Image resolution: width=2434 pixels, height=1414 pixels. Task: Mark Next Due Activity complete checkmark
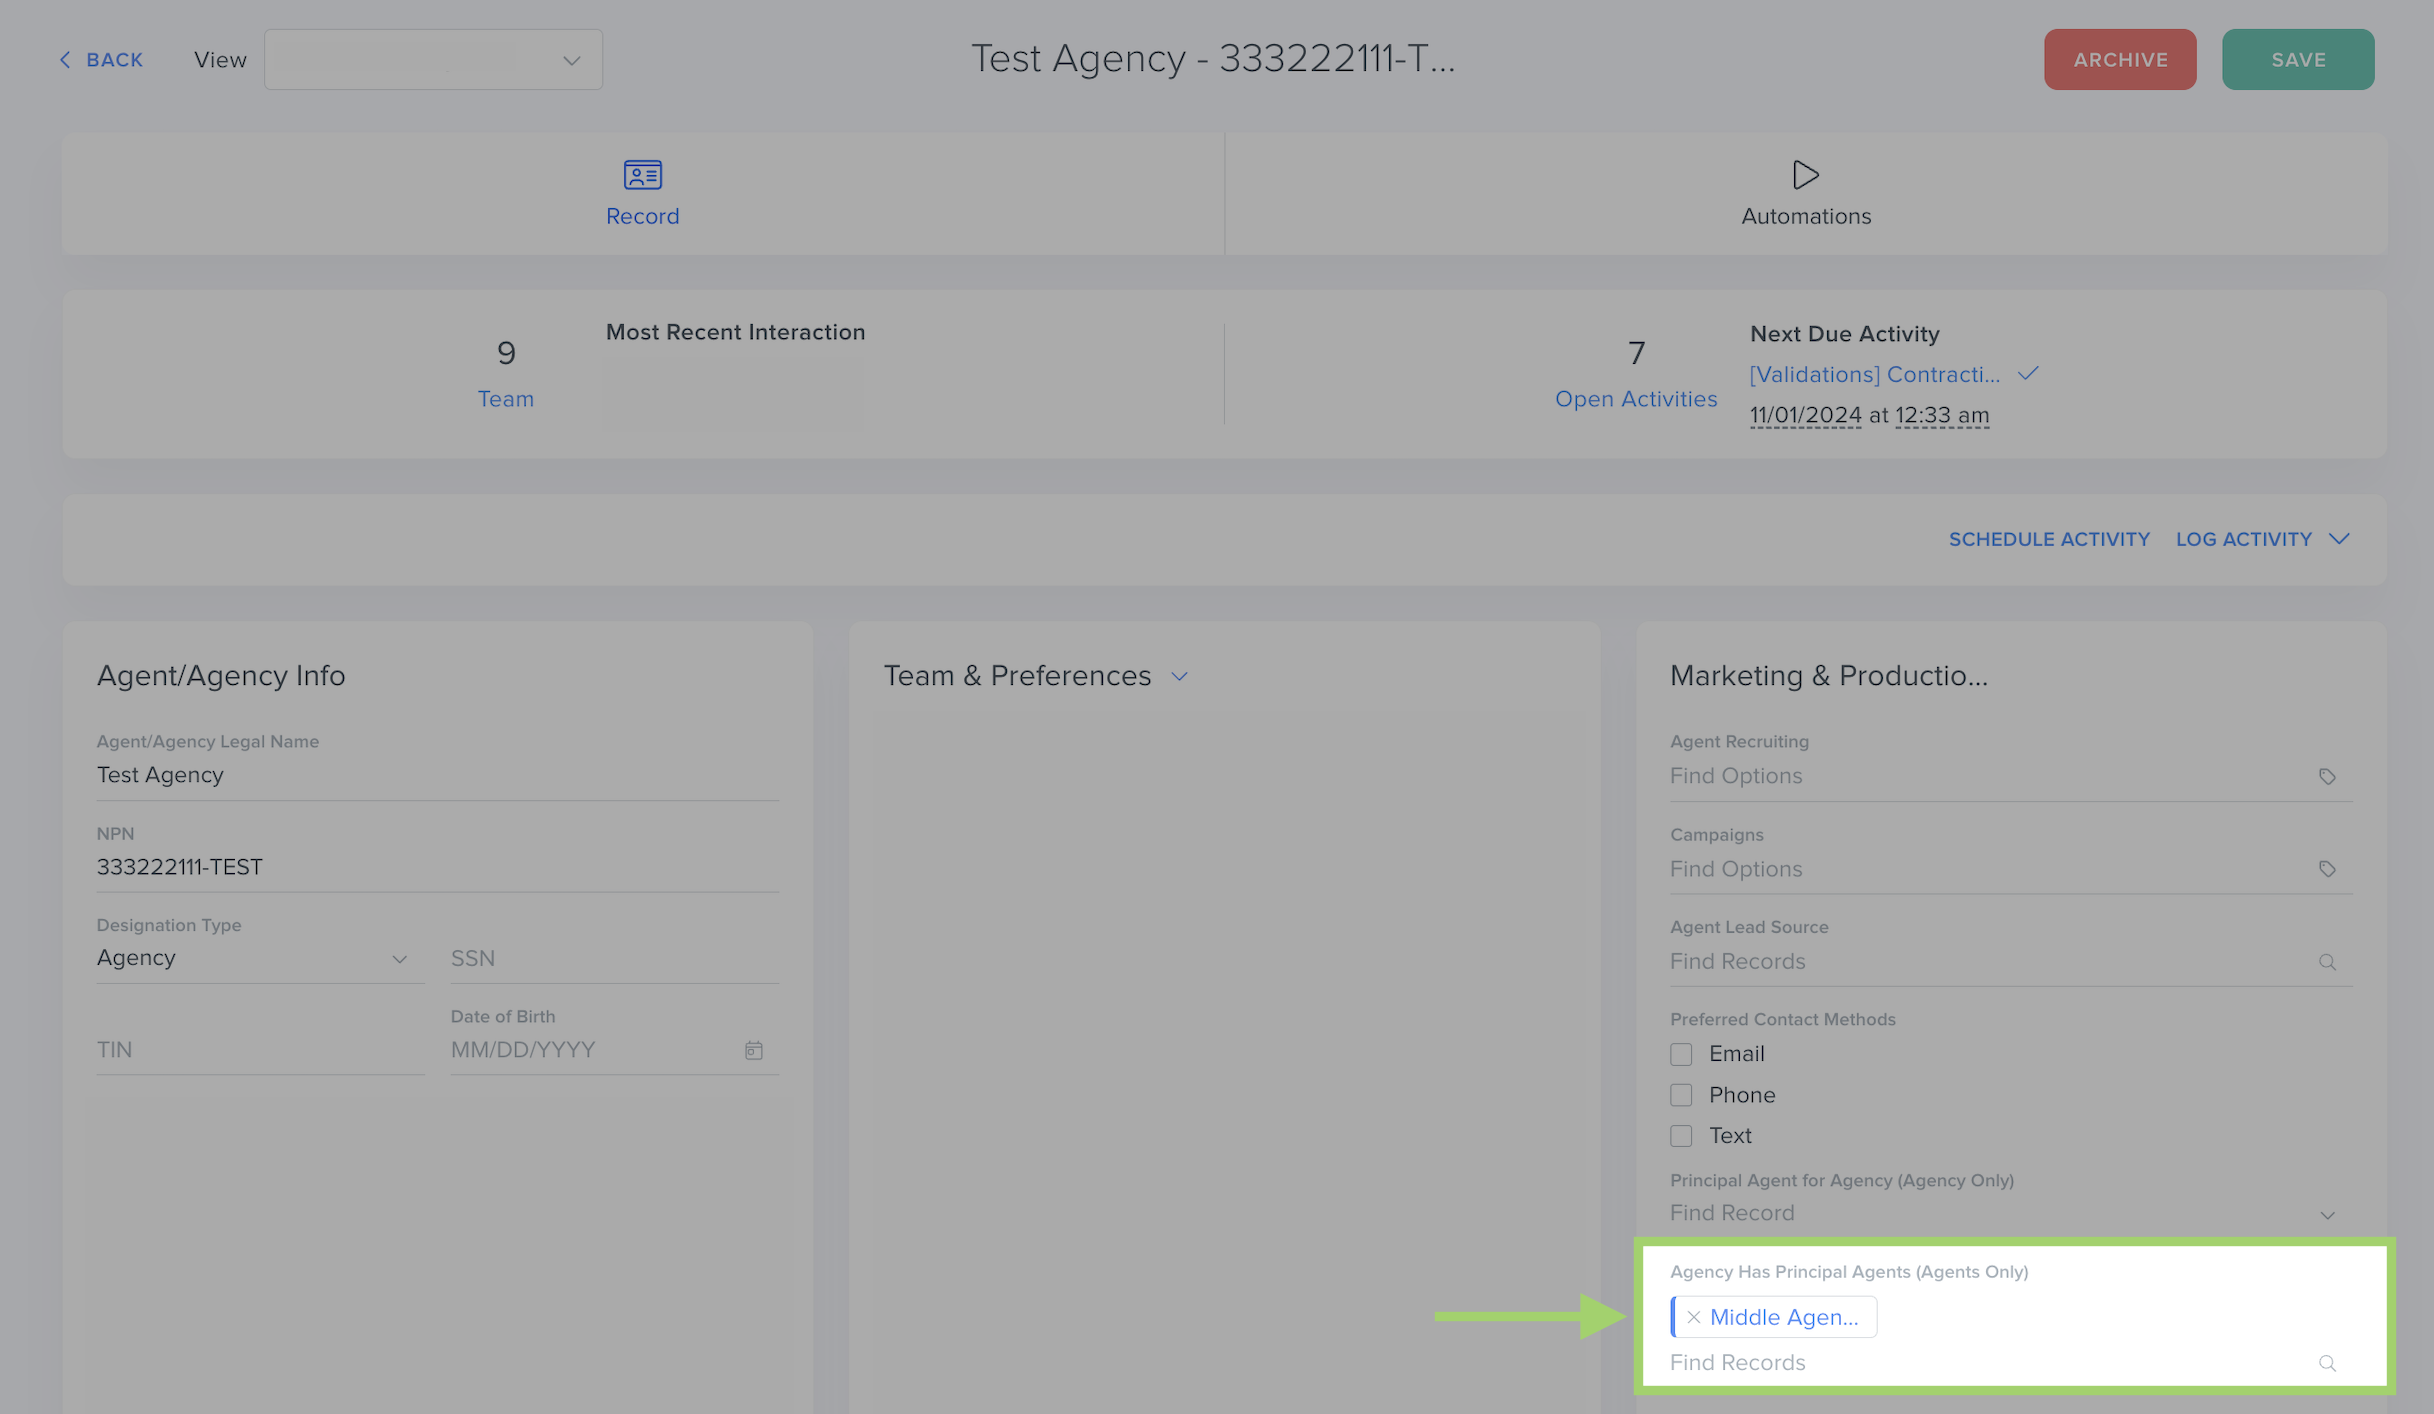(2028, 374)
